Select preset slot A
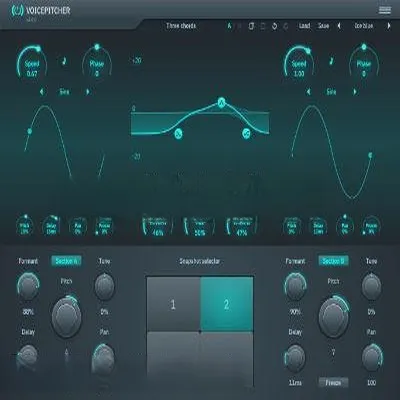This screenshot has width=400, height=400. tap(229, 26)
